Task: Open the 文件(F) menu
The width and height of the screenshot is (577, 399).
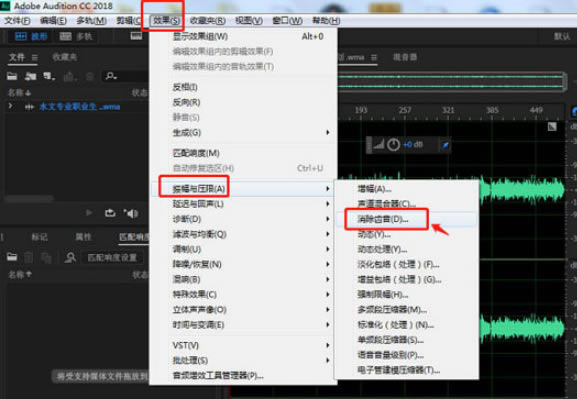Action: (17, 21)
